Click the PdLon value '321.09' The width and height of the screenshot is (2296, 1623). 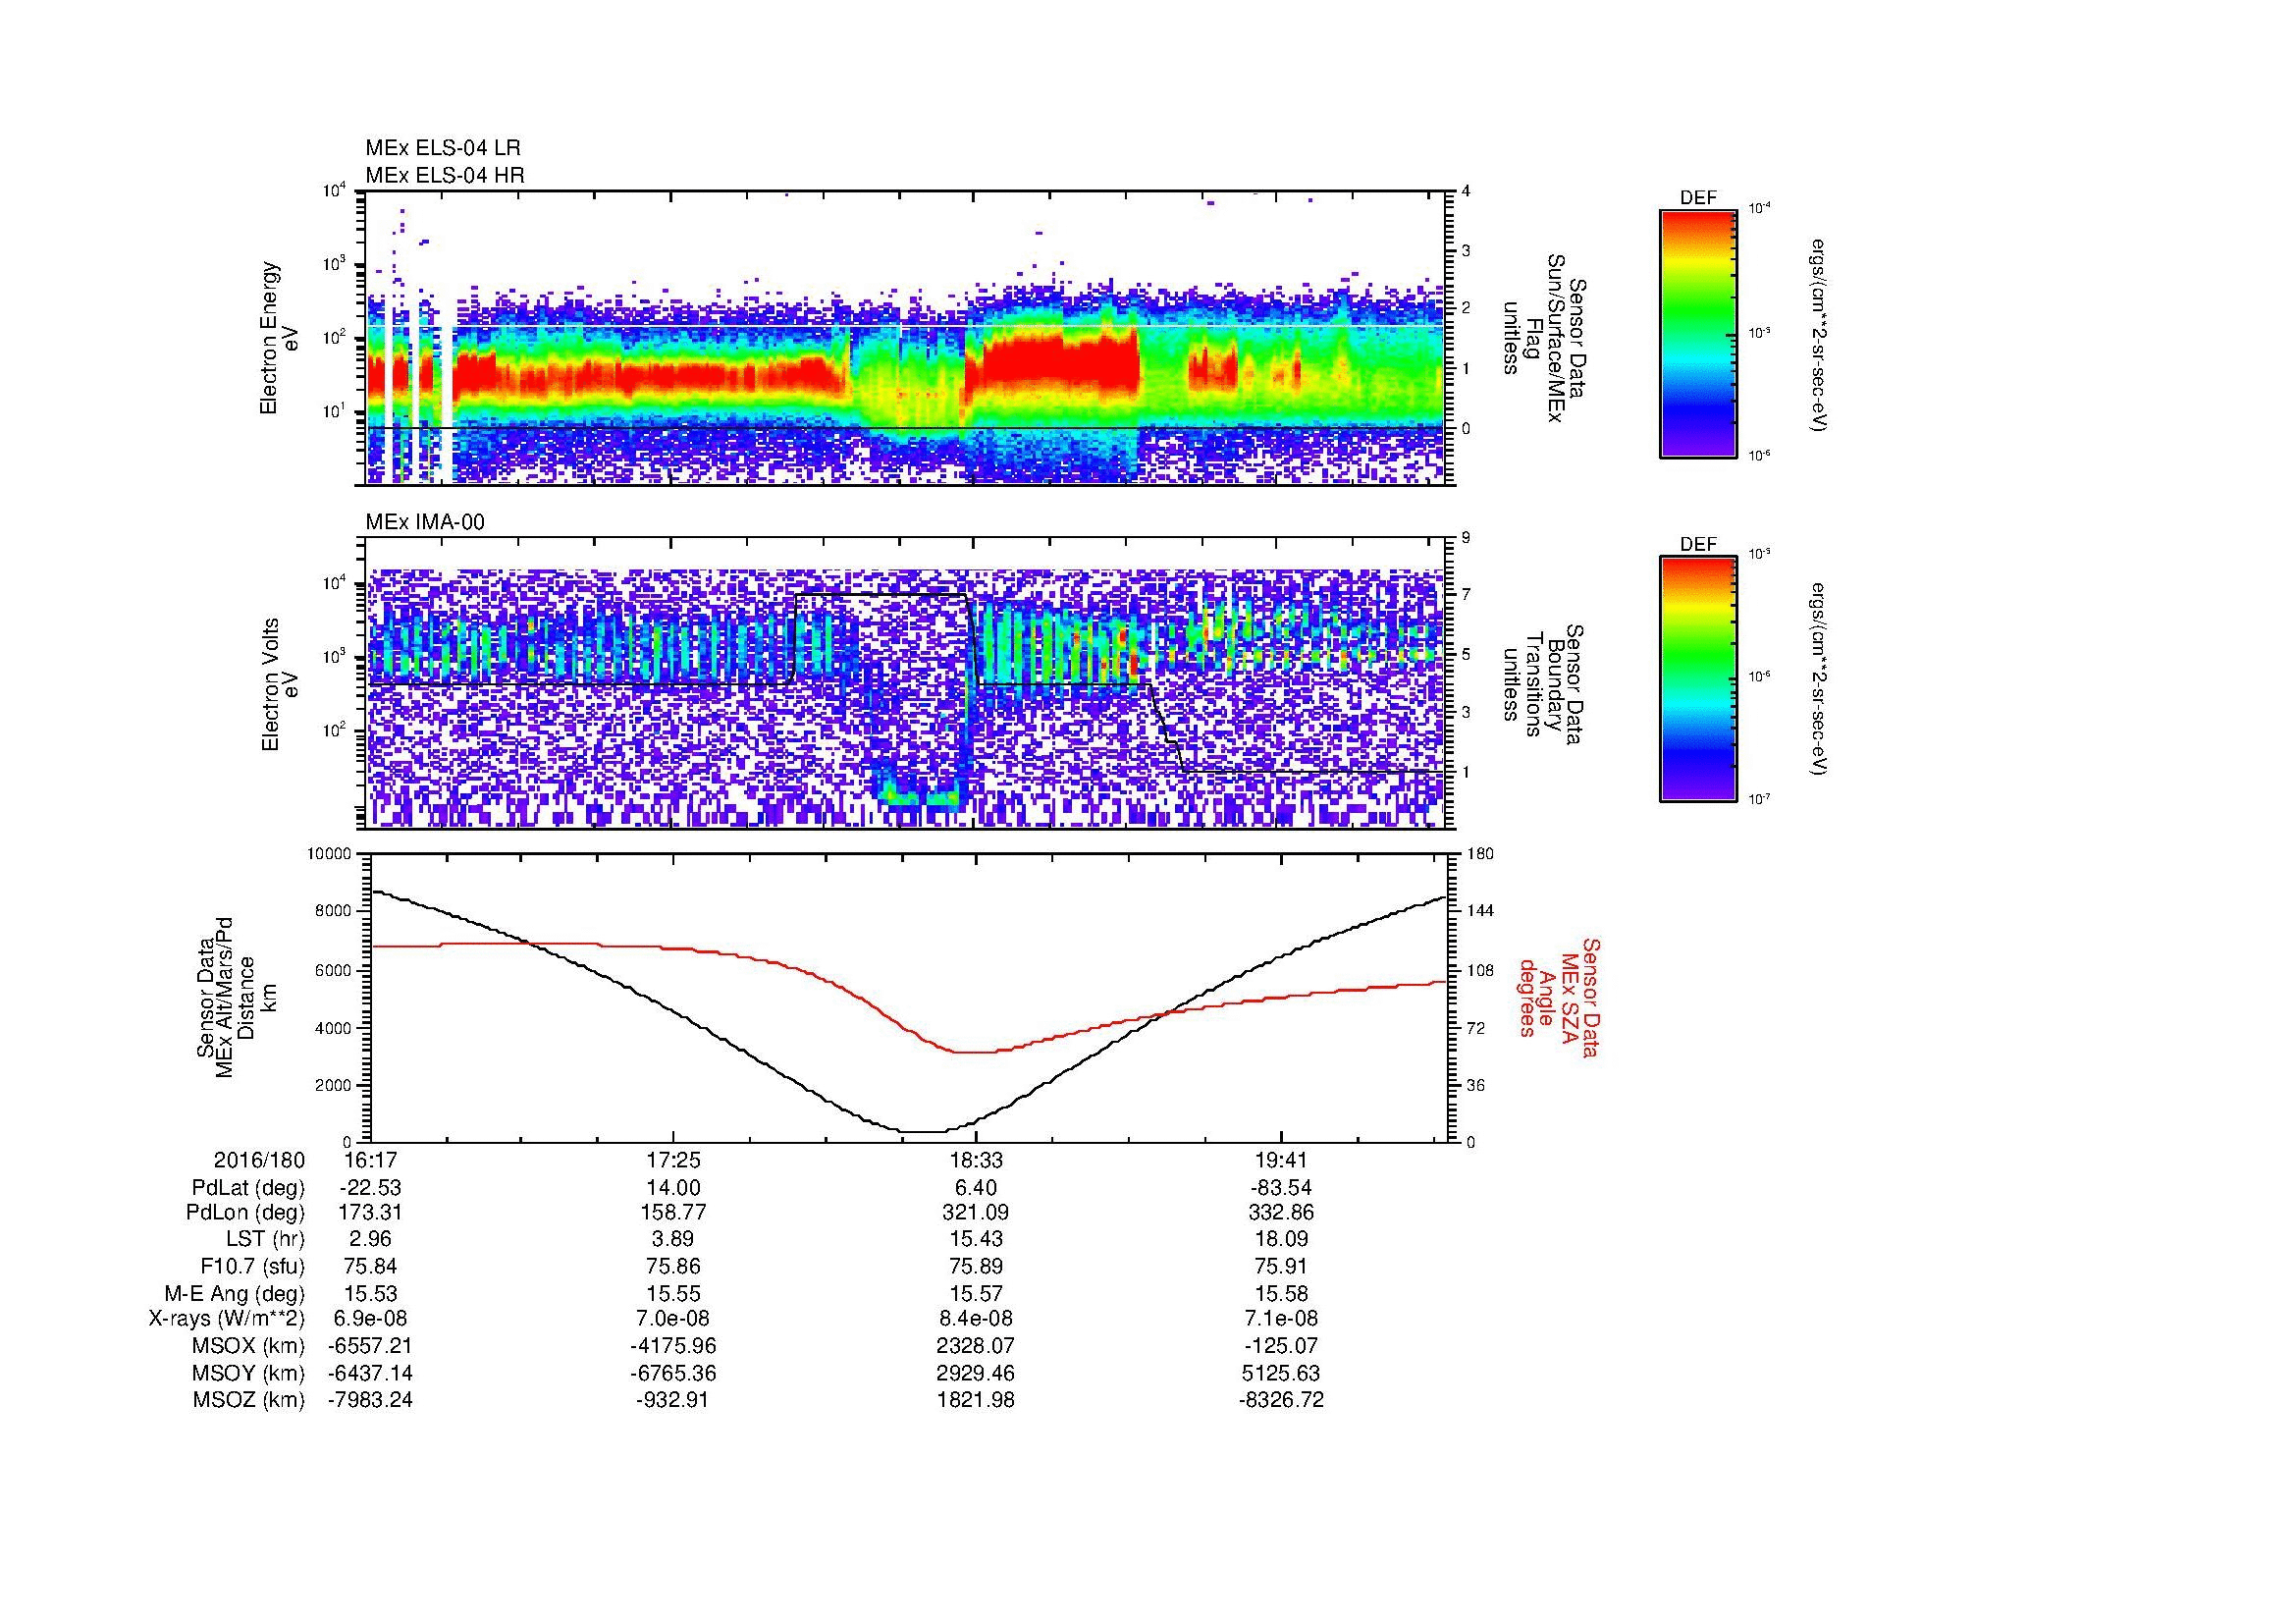977,1213
